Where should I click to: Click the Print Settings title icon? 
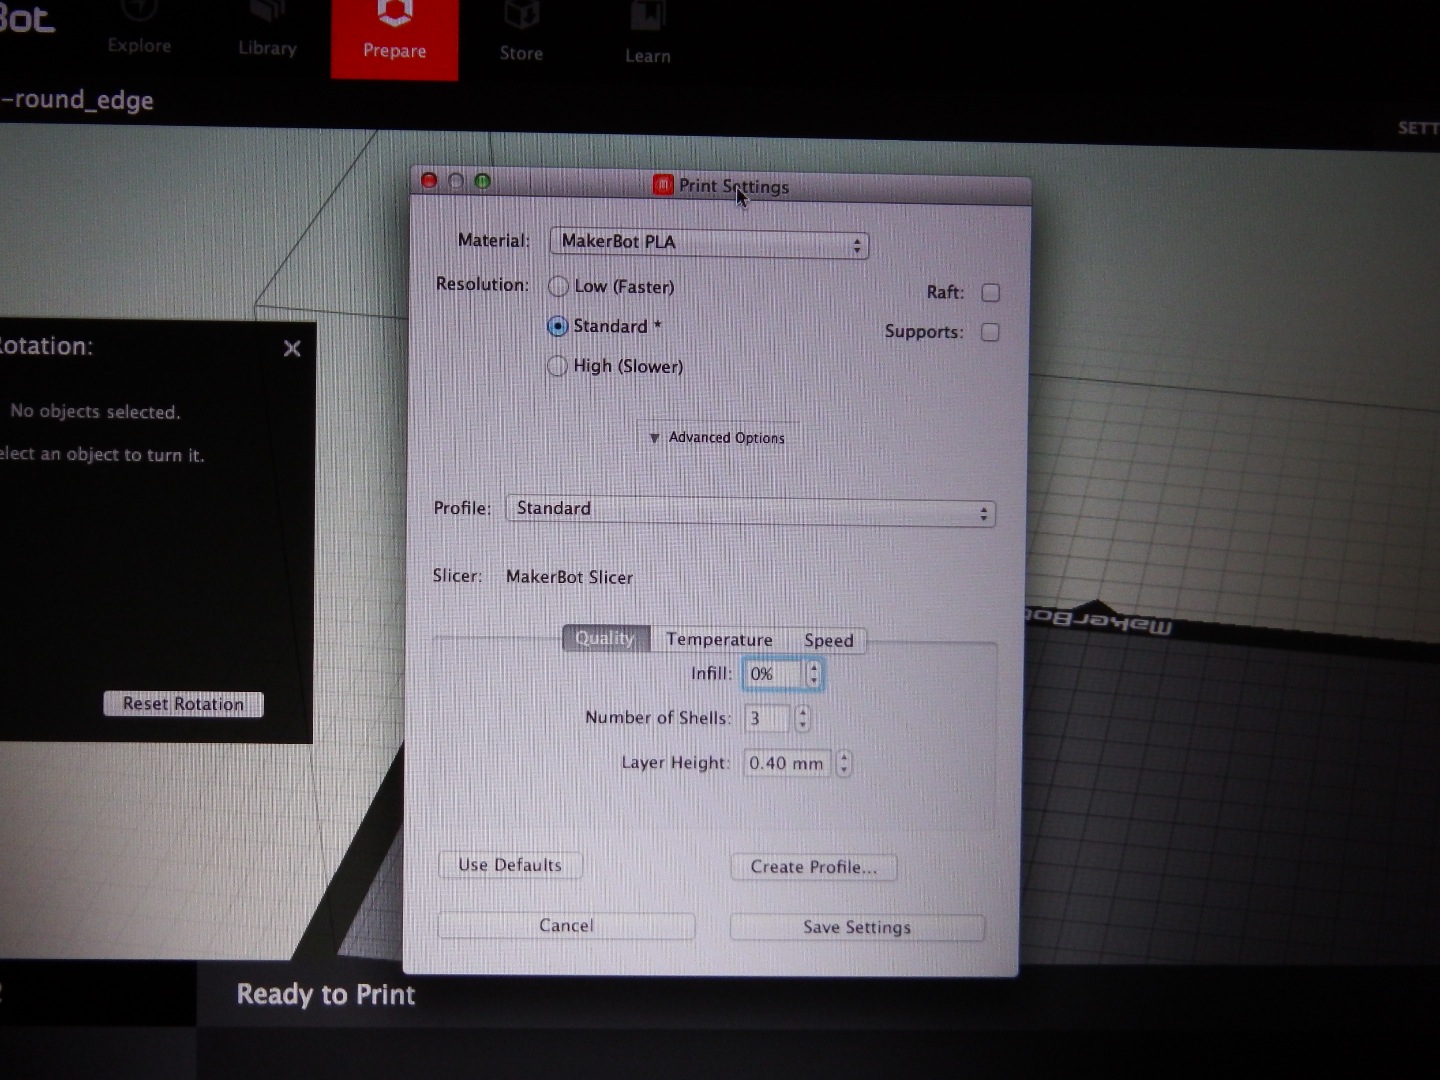[662, 185]
